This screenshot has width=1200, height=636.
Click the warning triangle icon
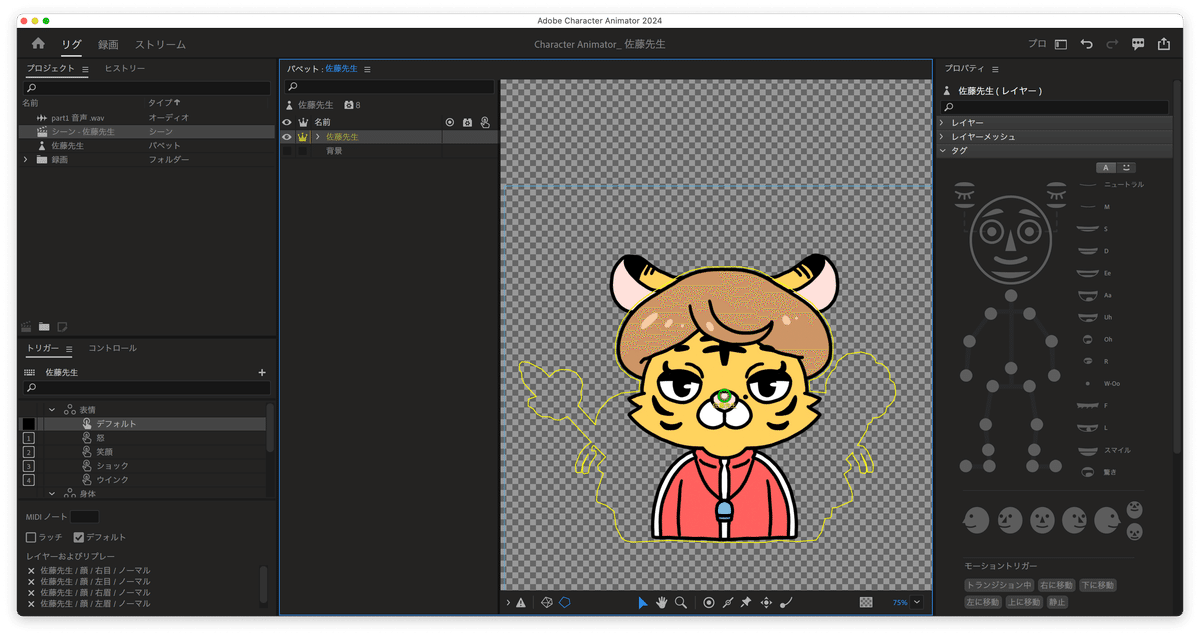(521, 603)
